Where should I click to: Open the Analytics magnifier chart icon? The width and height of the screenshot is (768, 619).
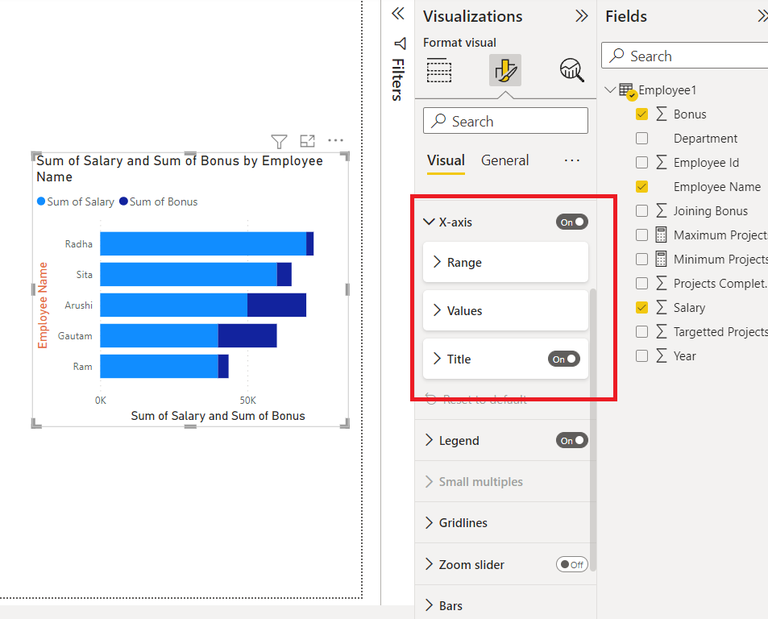pyautogui.click(x=572, y=71)
